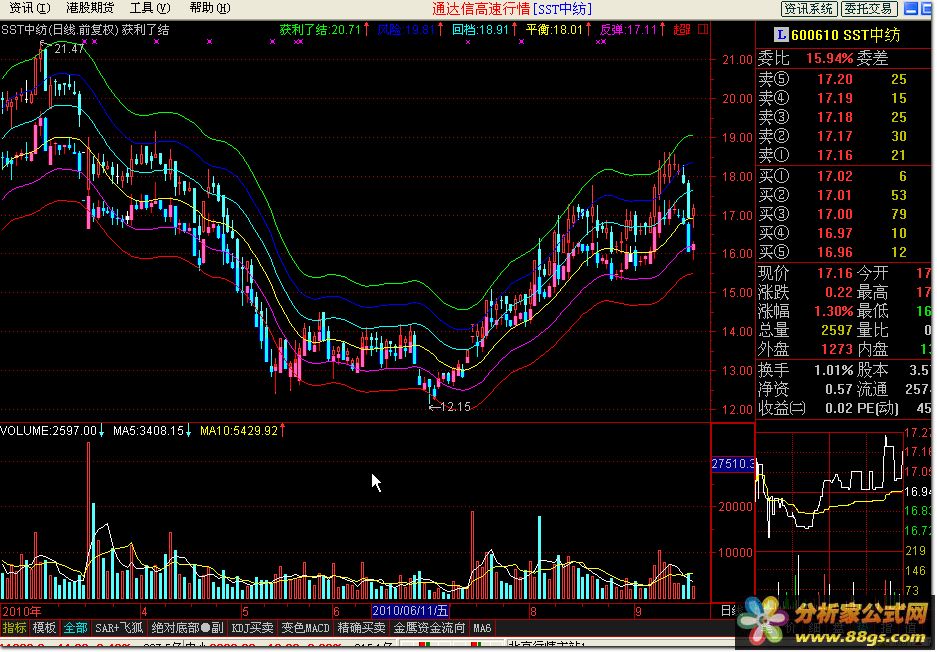Select the 绝对底部●副 indicator tab
937x652 pixels.
point(187,628)
